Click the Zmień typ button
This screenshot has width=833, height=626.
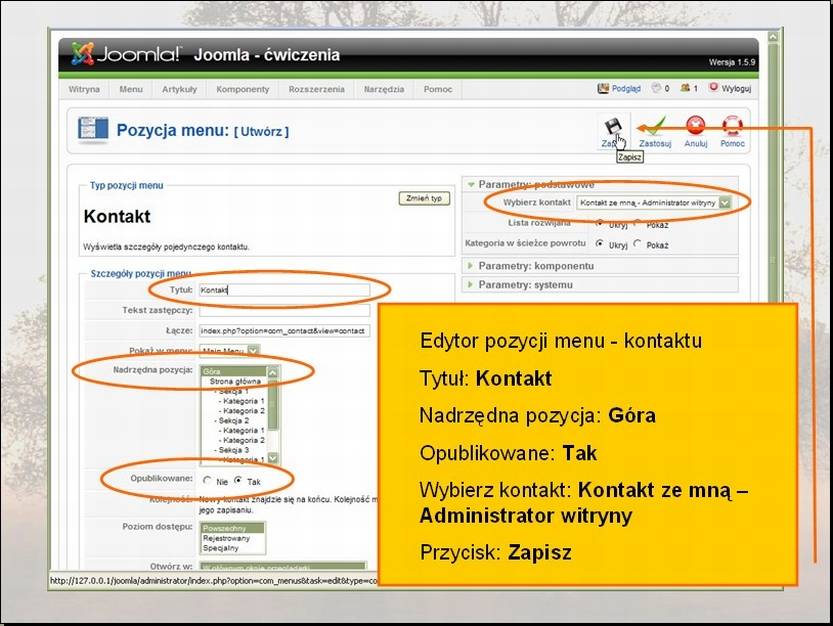(424, 198)
